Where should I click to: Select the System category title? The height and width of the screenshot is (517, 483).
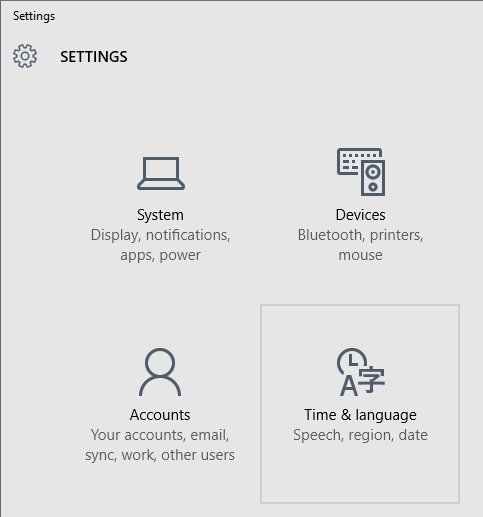pyautogui.click(x=160, y=215)
